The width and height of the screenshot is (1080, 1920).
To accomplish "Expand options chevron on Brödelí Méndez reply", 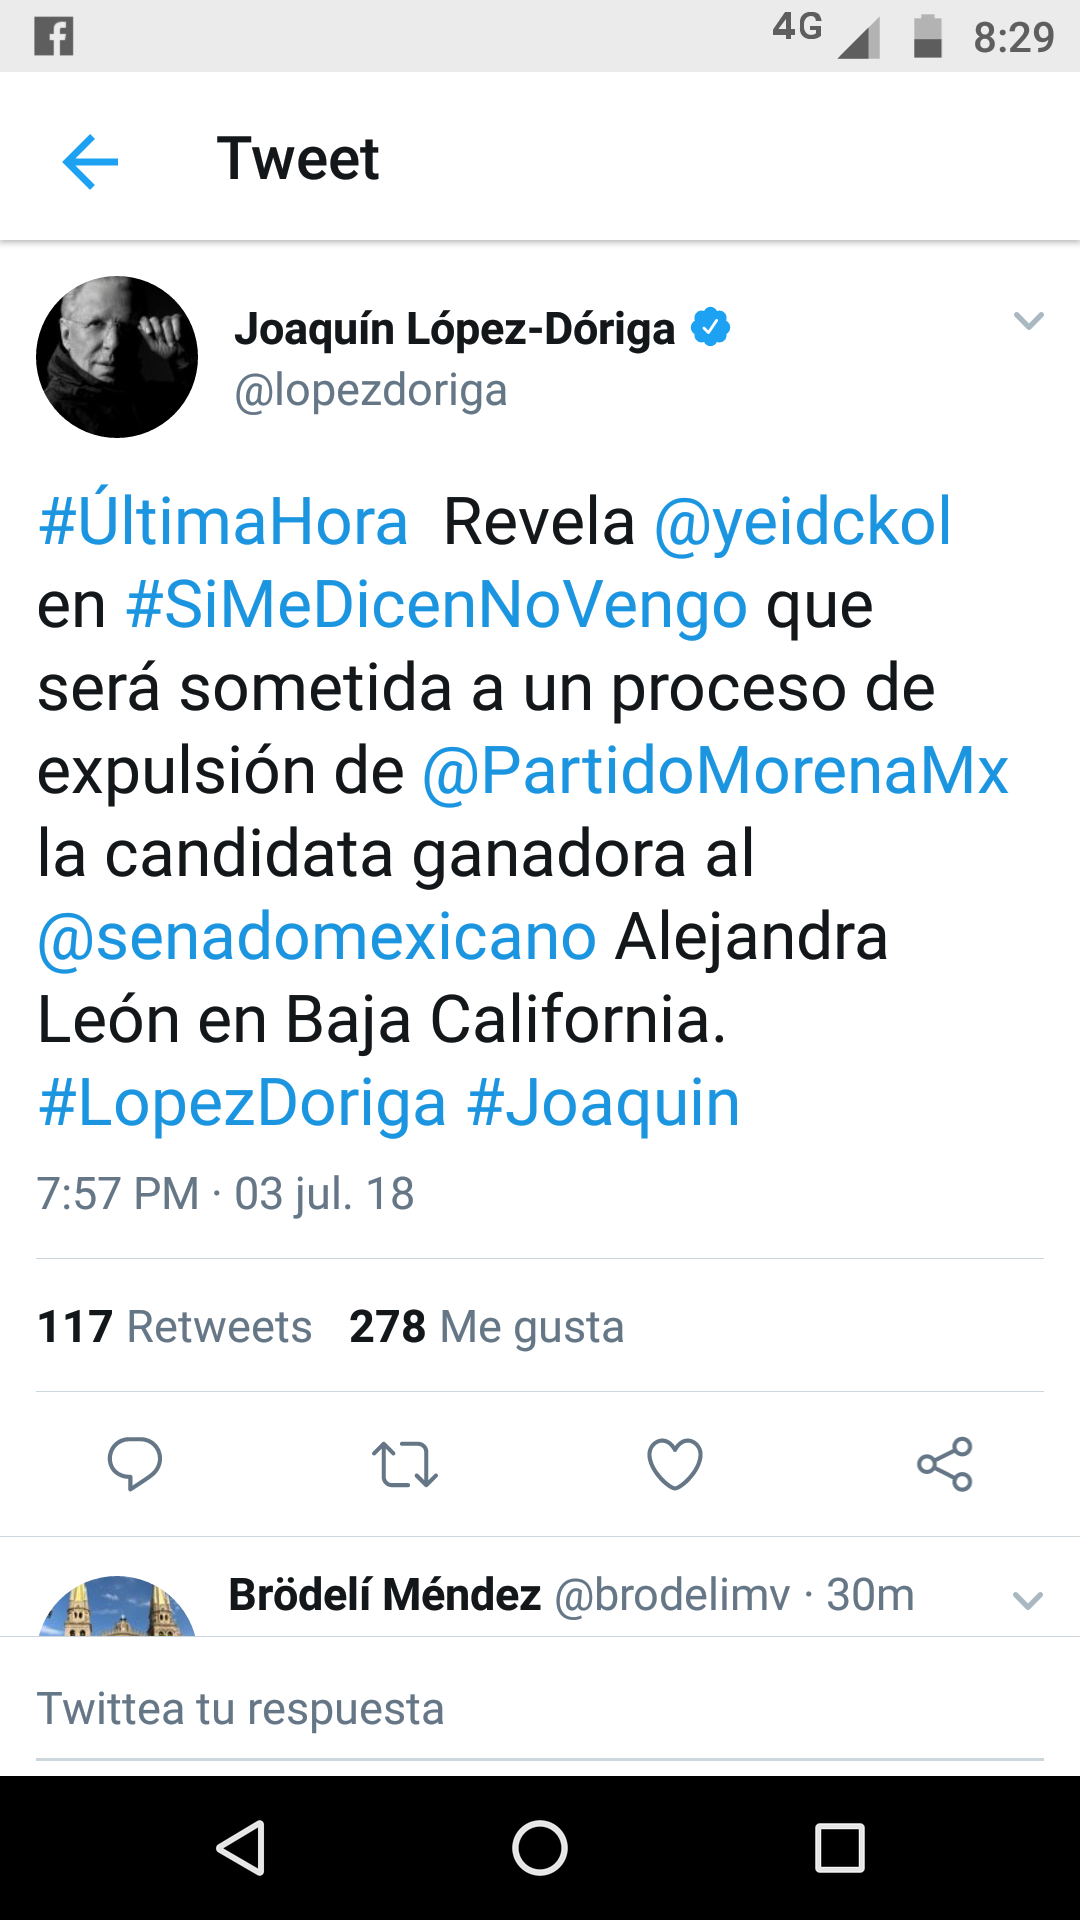I will point(1028,1601).
